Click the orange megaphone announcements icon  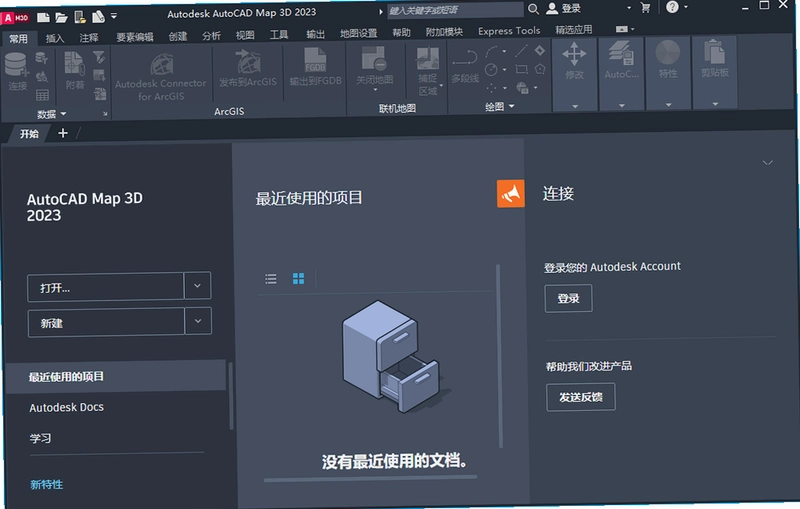pyautogui.click(x=511, y=193)
